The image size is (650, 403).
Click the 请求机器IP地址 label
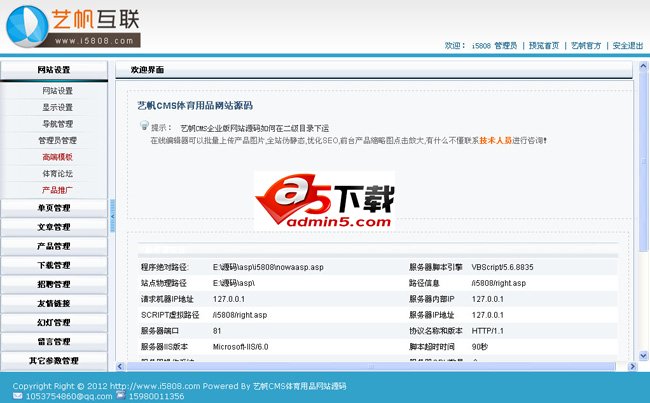(167, 299)
